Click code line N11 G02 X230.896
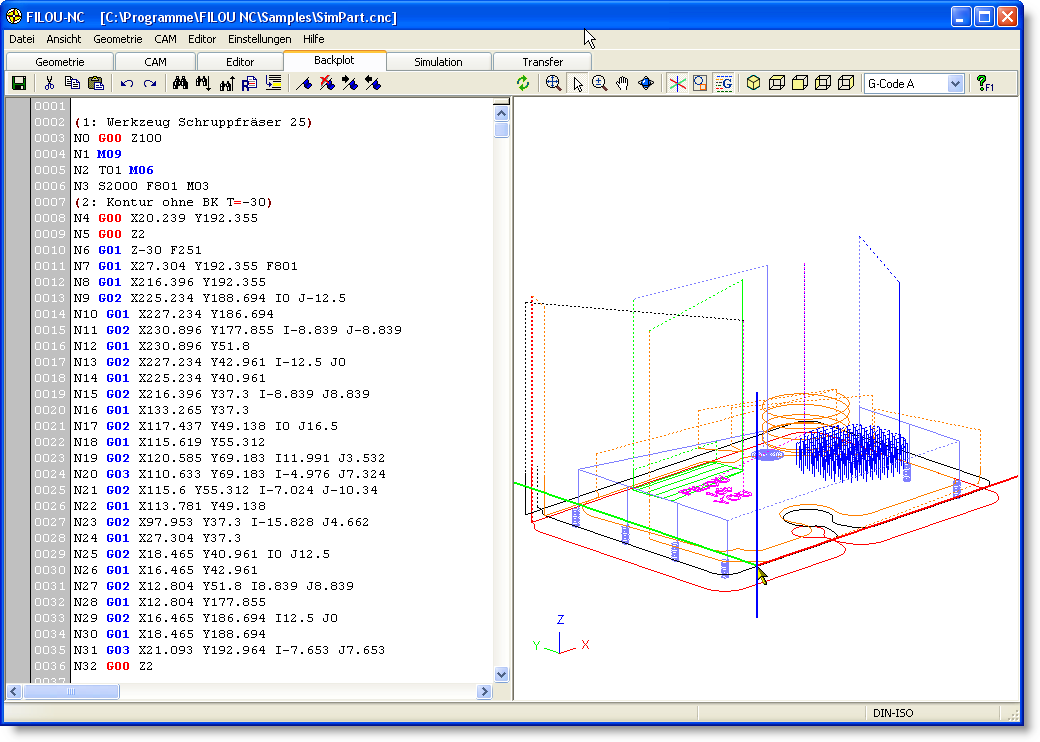The width and height of the screenshot is (1040, 742). click(238, 330)
